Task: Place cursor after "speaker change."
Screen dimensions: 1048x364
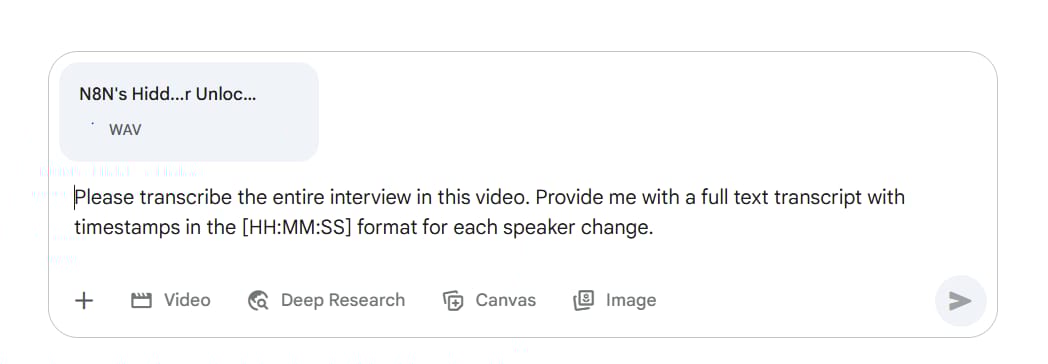Action: pos(654,228)
